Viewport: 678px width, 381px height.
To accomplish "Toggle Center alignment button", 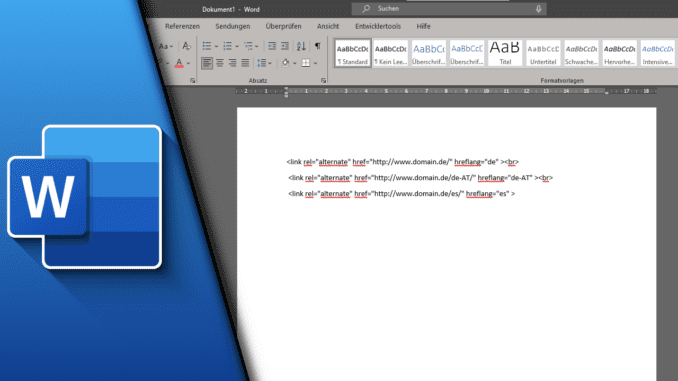I will pos(220,63).
